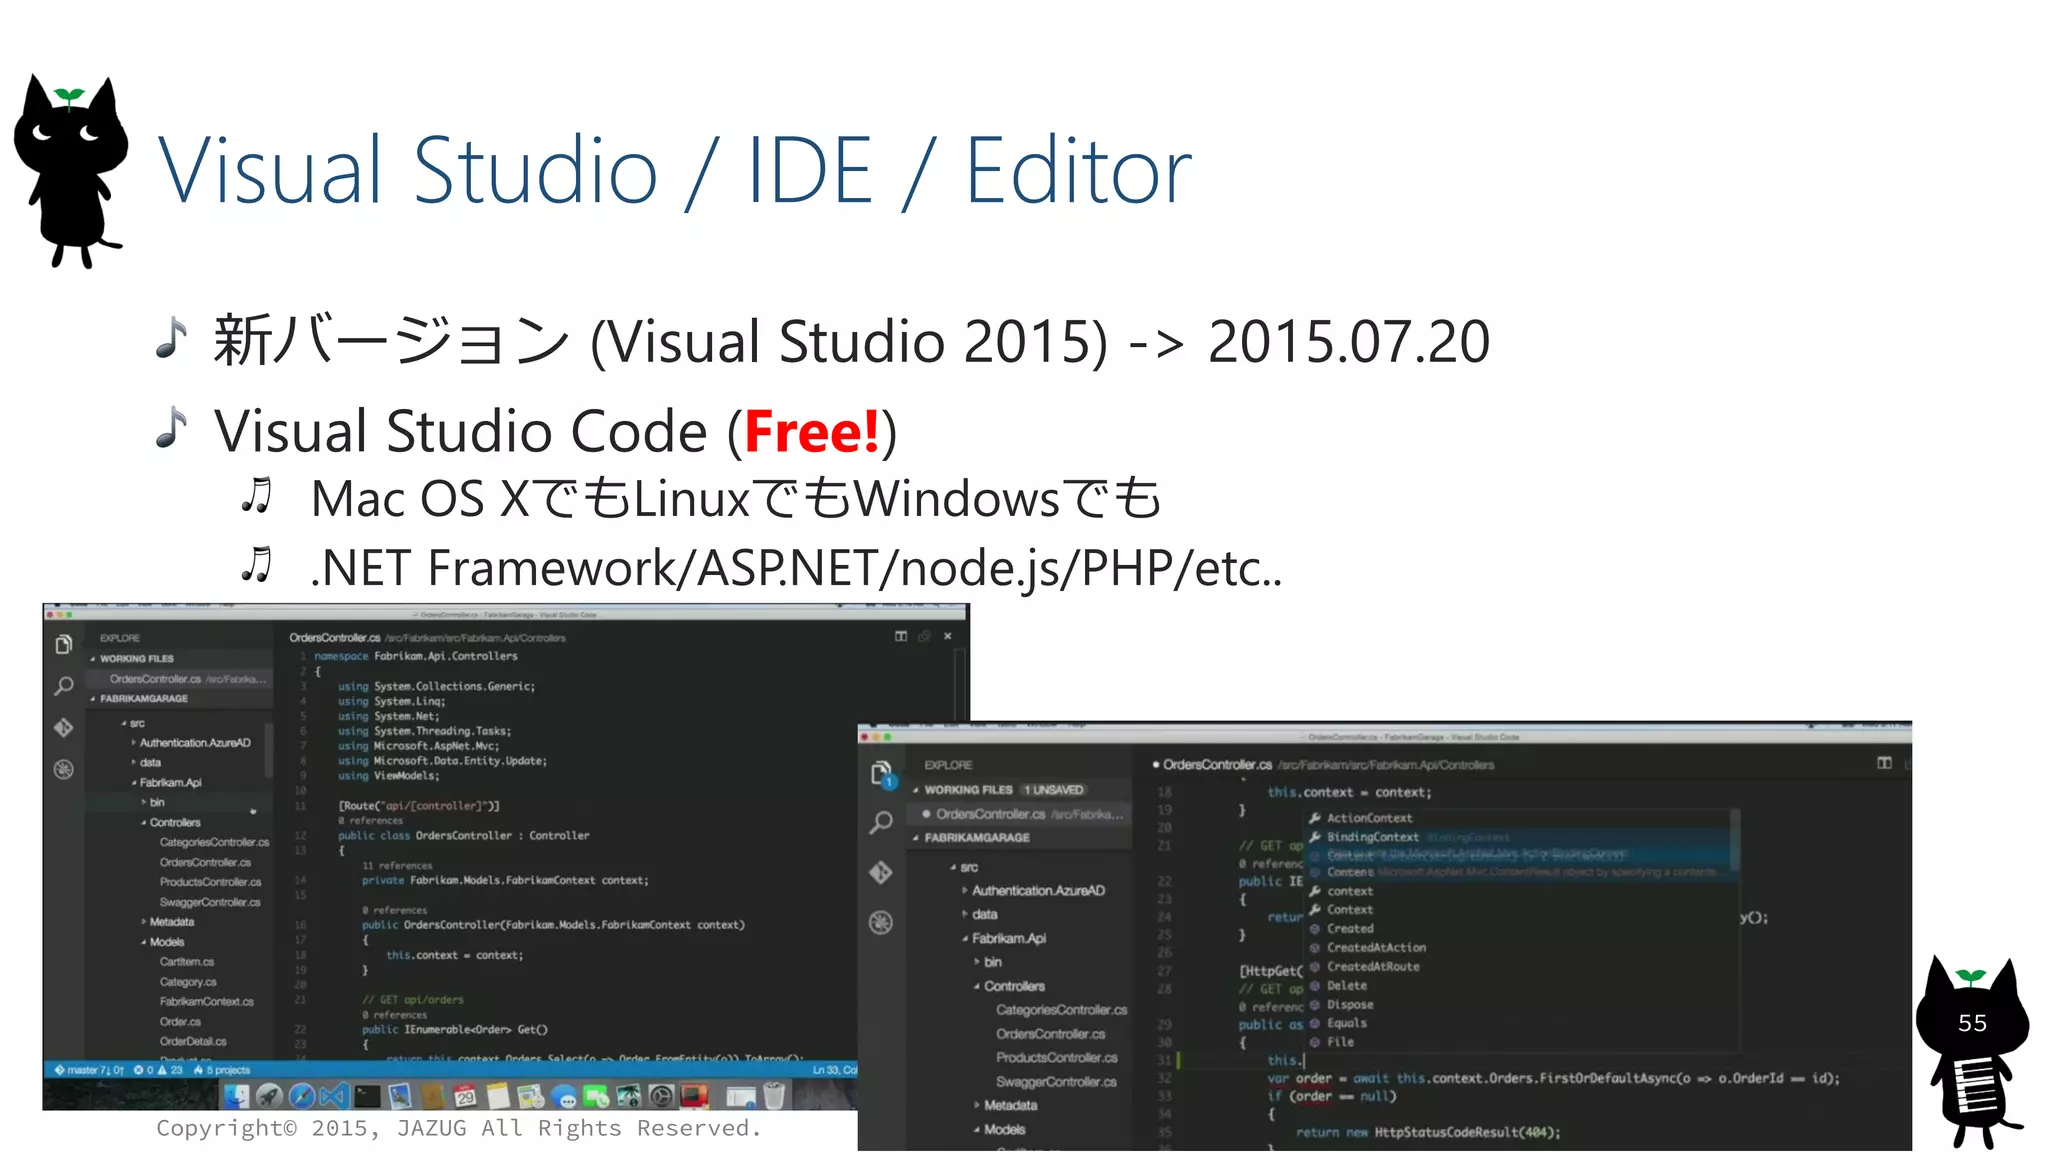This screenshot has width=2048, height=1152.
Task: Close the OrdersController.cs editor with the X
Action: point(947,636)
